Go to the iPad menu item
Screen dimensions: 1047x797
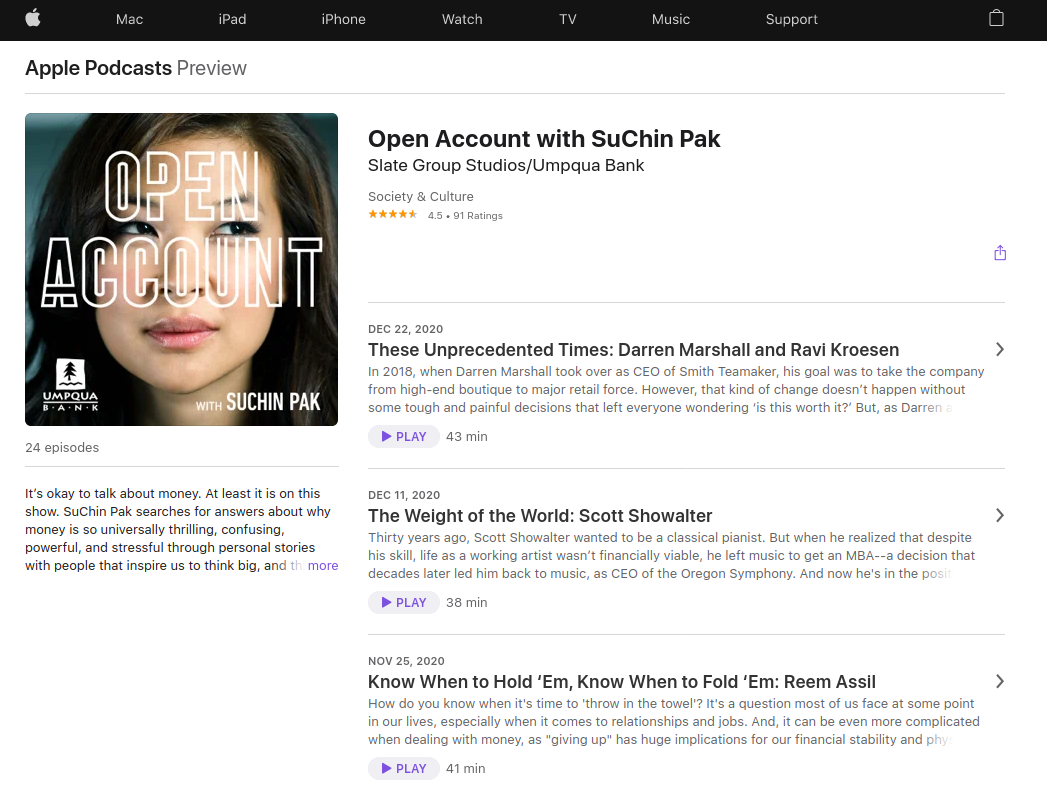[x=232, y=19]
